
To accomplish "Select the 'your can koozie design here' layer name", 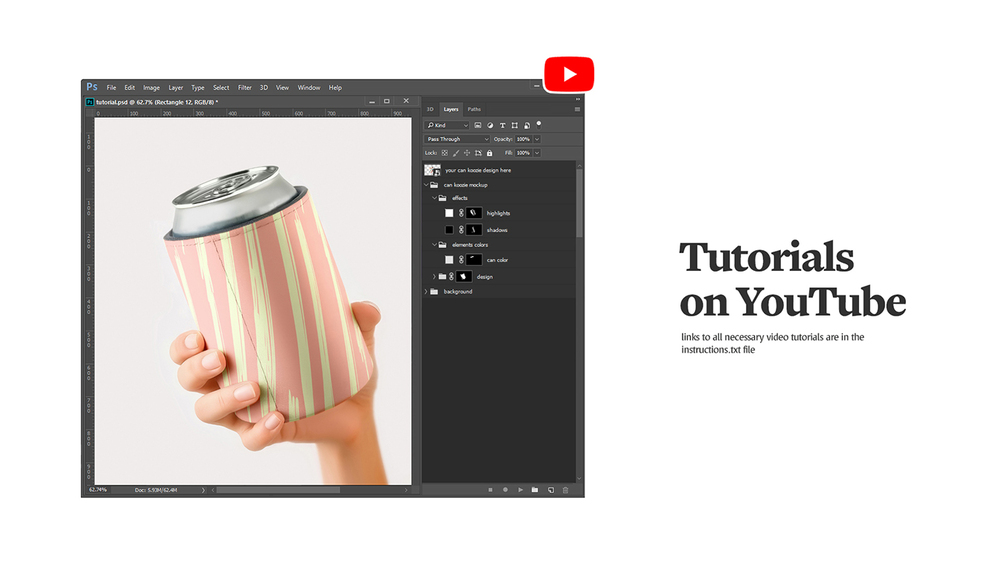I will [478, 170].
